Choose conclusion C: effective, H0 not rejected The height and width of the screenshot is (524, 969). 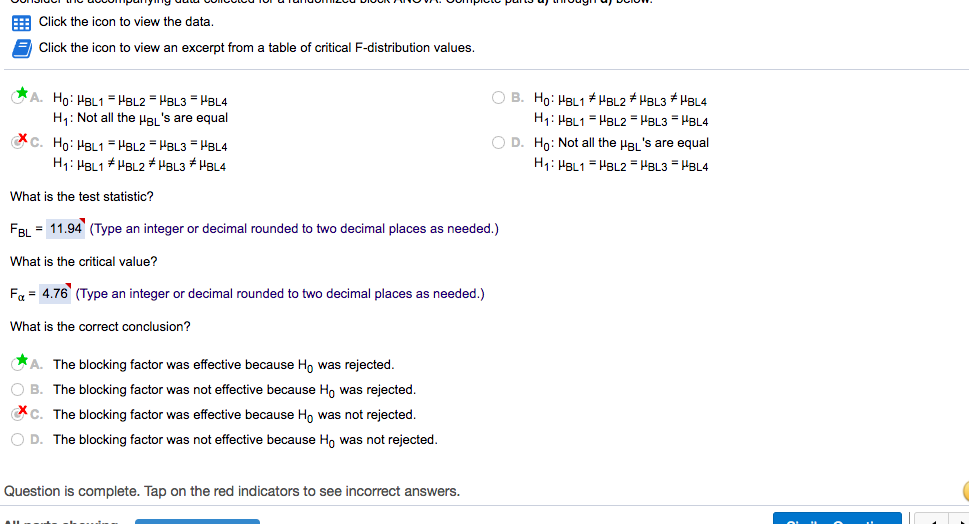click(x=19, y=414)
